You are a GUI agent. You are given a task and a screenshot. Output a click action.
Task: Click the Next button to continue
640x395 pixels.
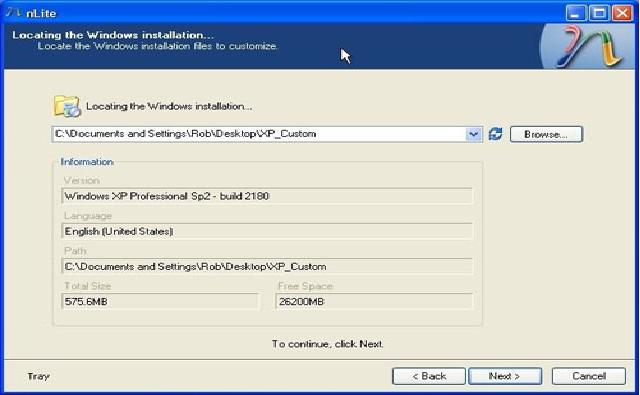[505, 376]
